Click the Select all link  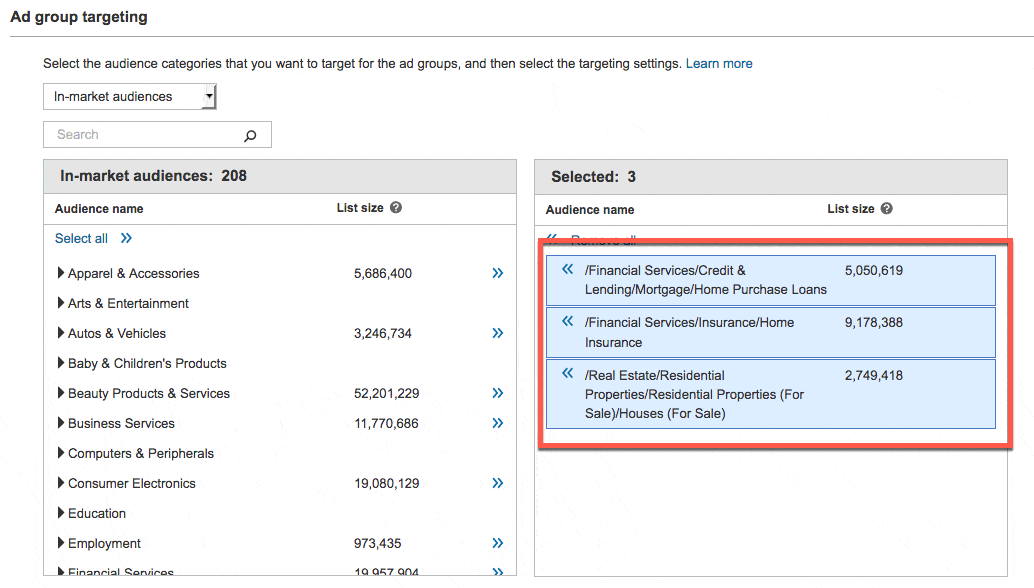81,238
